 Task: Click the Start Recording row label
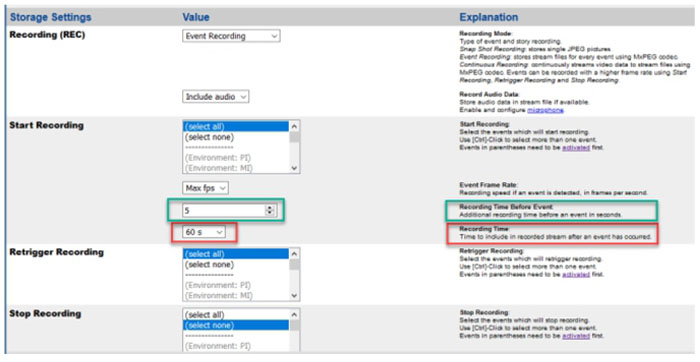coord(46,125)
